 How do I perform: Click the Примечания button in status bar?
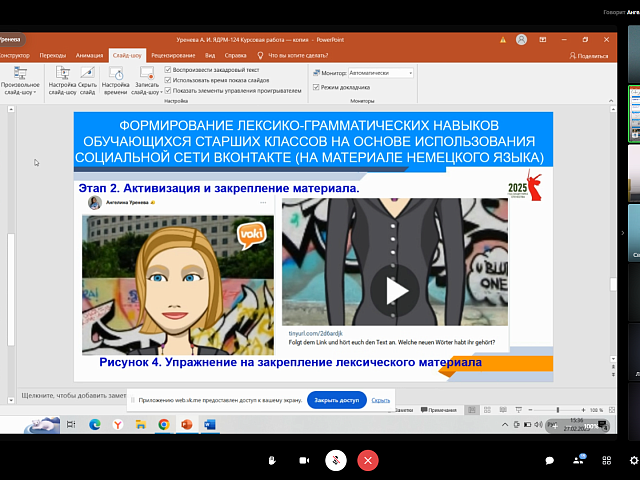tap(439, 410)
